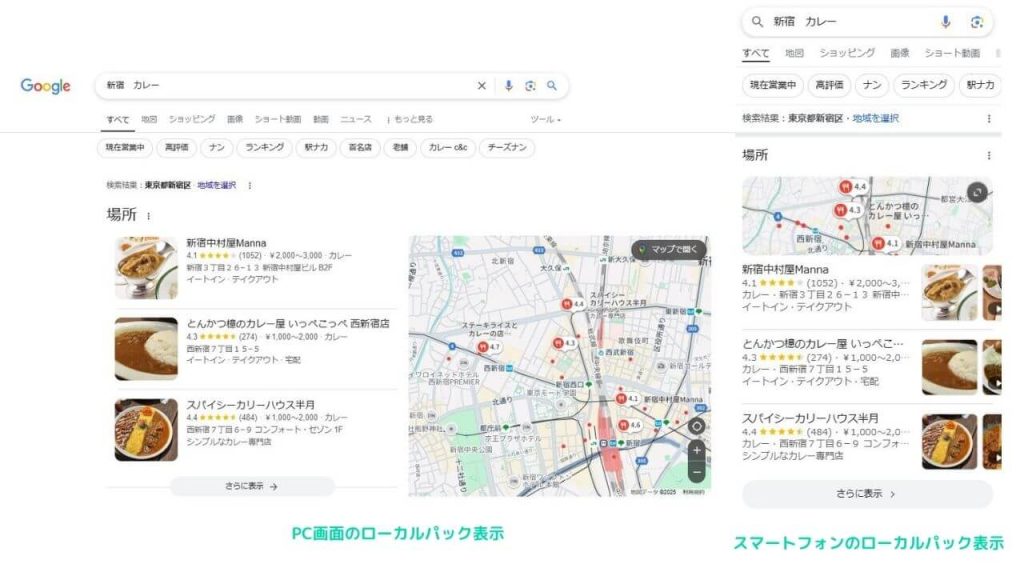The image size is (1024, 576).
Task: Click さらに表示 button on PC
Action: coord(252,487)
